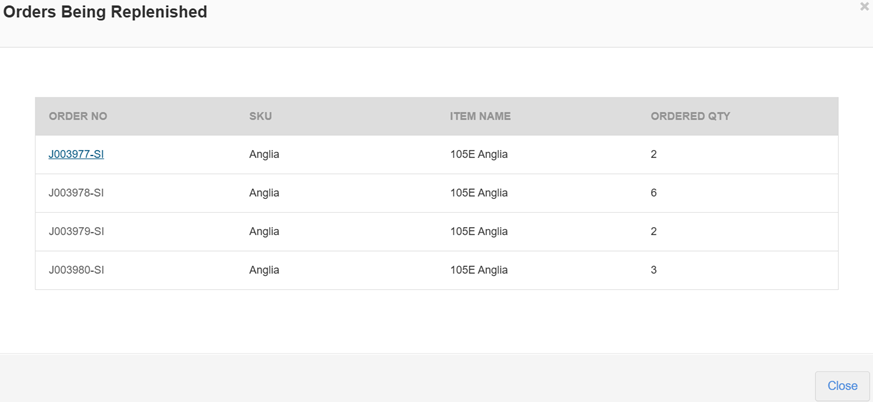Dismiss dialog with the X icon
Image resolution: width=873 pixels, height=402 pixels.
[x=864, y=7]
